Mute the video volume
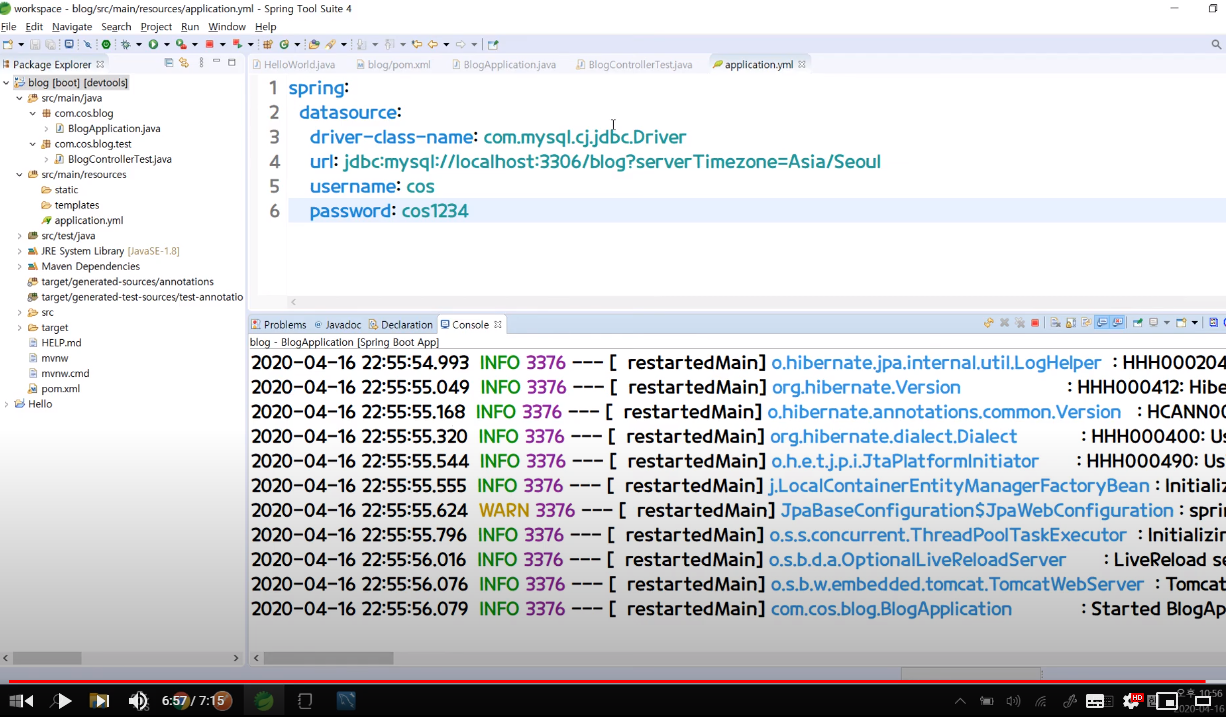 pos(138,701)
